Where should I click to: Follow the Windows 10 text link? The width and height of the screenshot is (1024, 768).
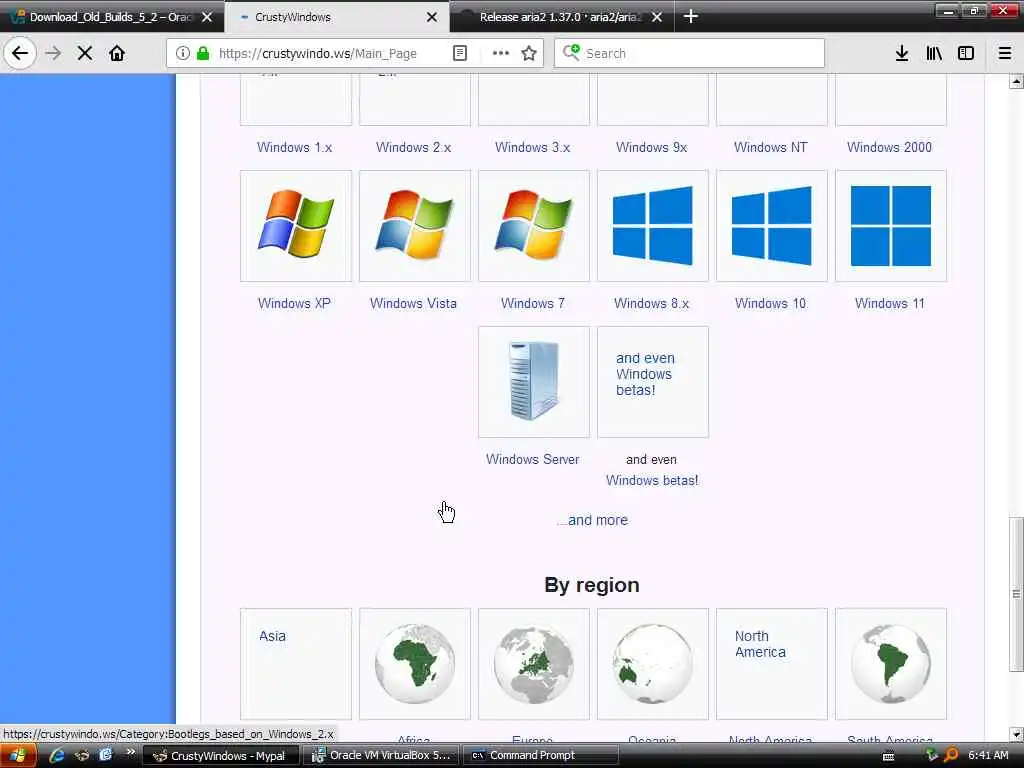click(771, 303)
